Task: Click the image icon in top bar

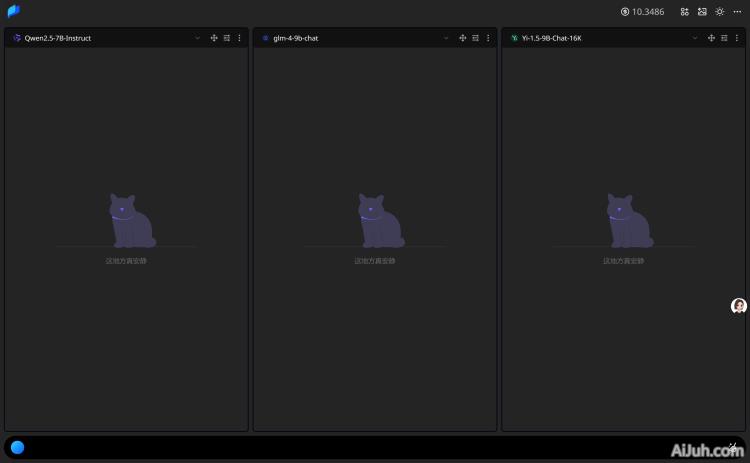Action: coord(702,12)
